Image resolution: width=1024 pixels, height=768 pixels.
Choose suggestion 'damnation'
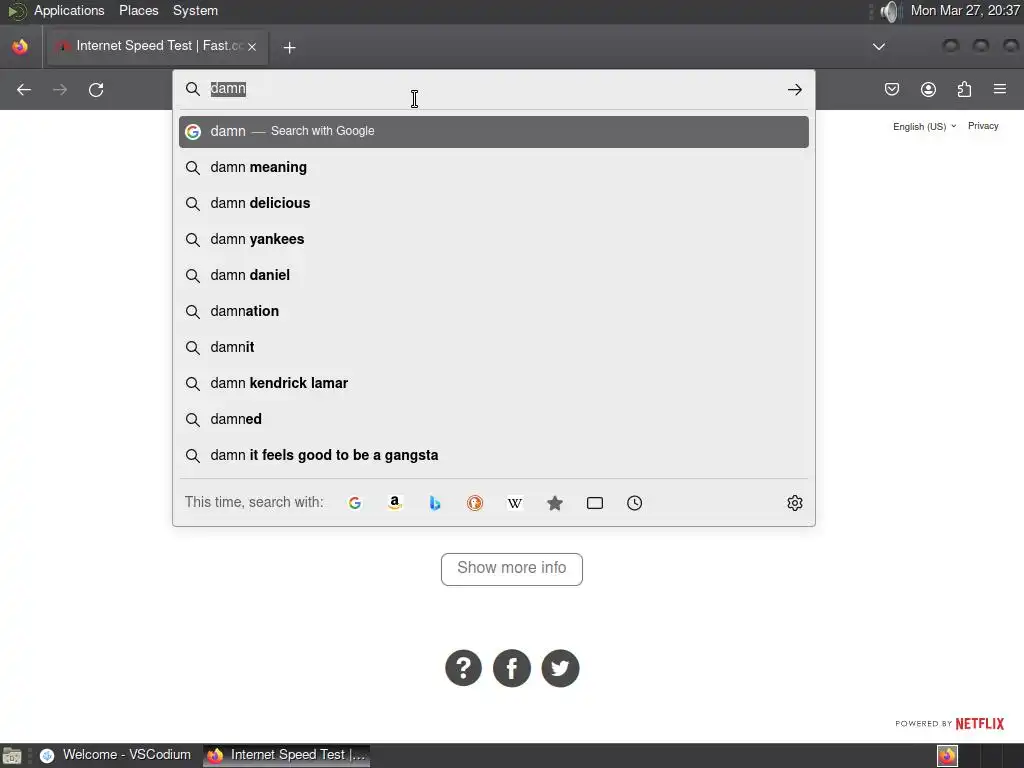pos(494,311)
